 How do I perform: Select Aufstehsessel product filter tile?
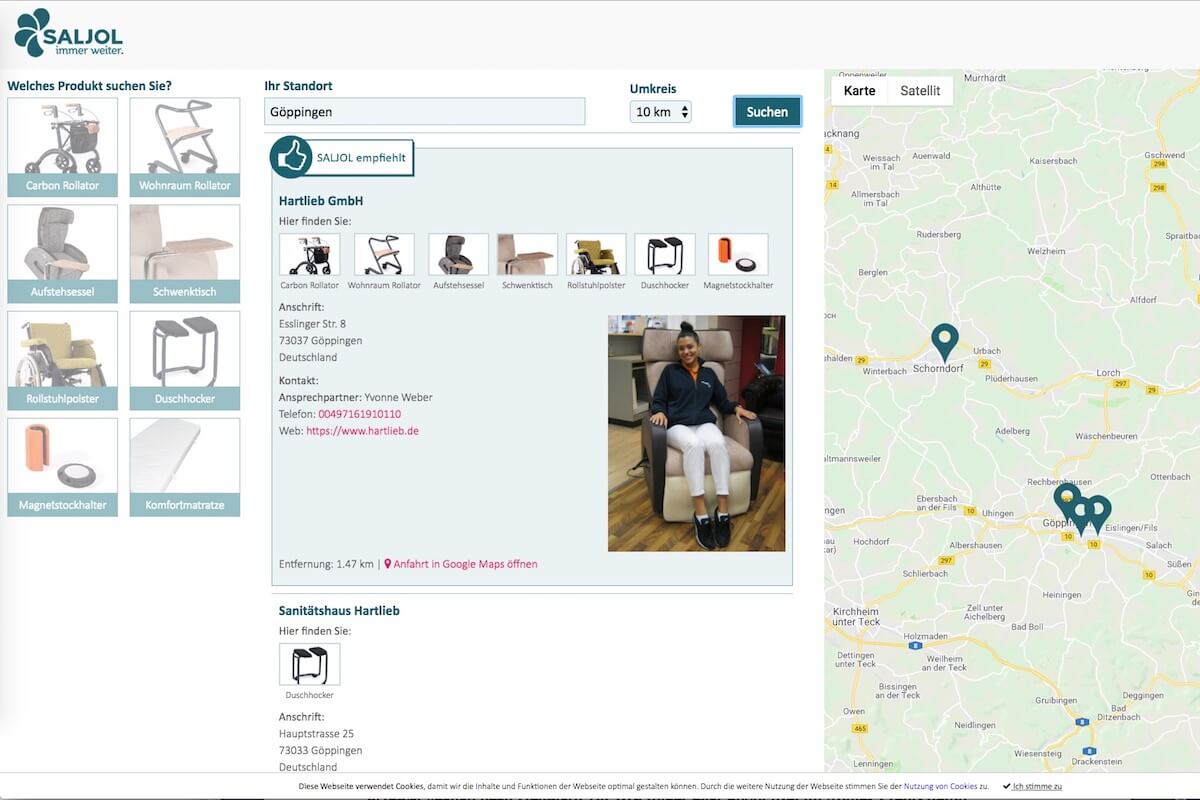coord(63,254)
